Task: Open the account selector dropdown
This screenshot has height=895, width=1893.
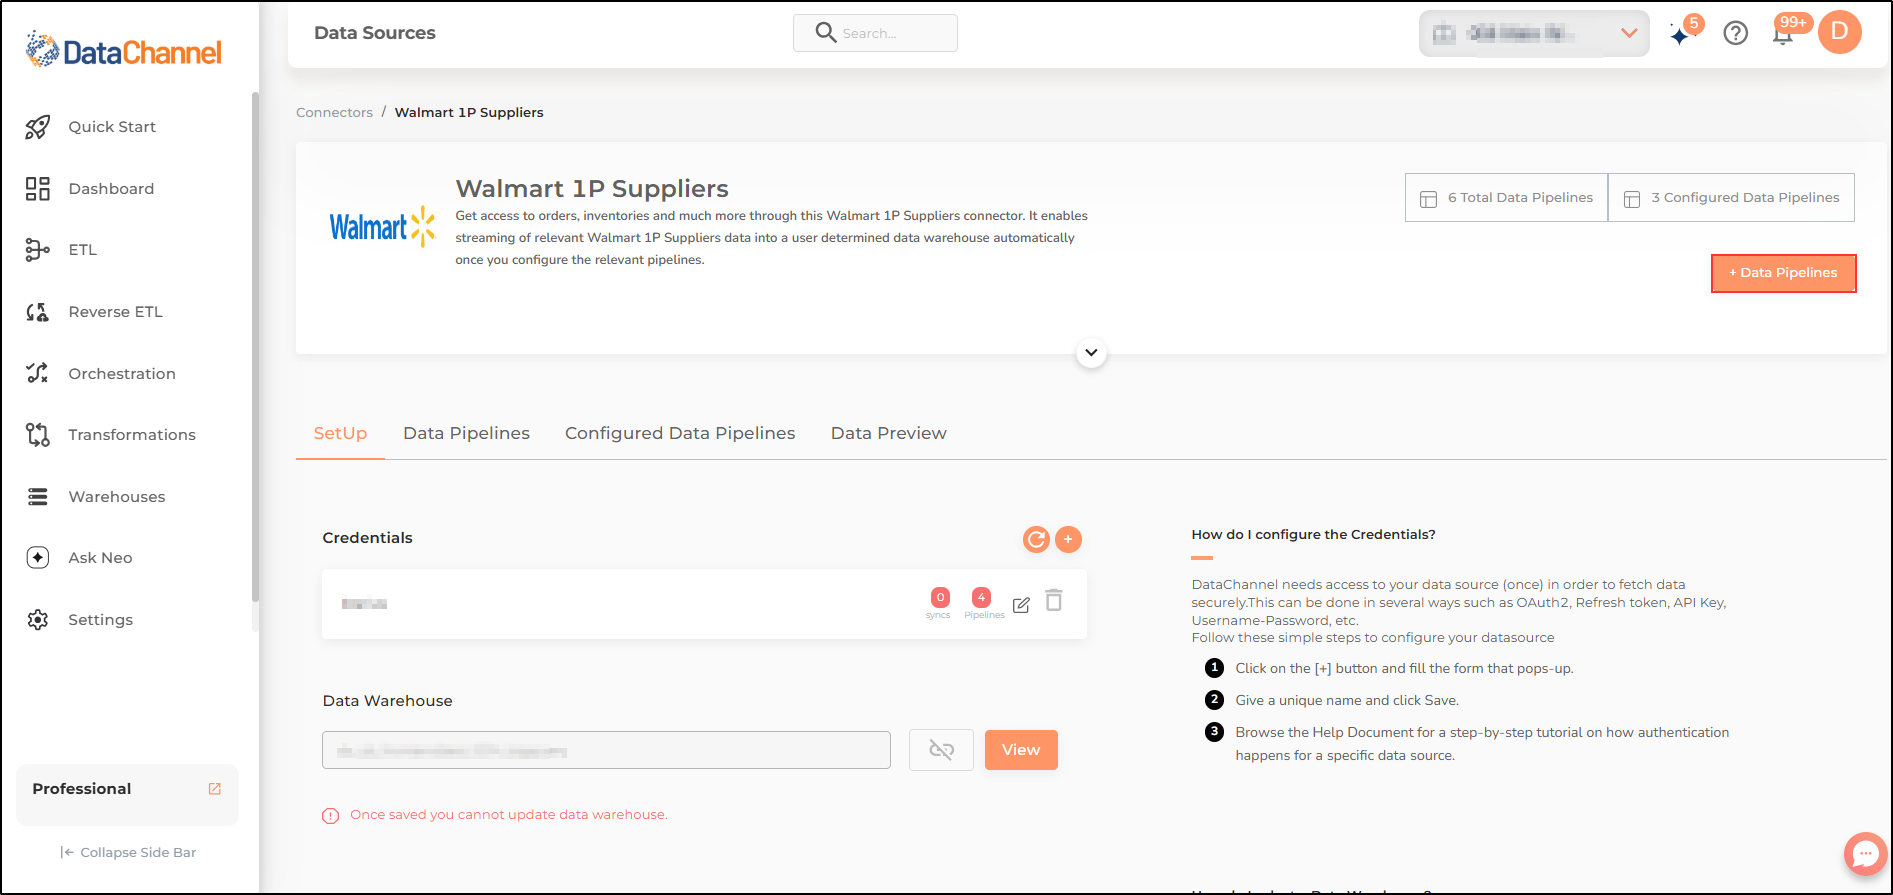Action: (1534, 34)
